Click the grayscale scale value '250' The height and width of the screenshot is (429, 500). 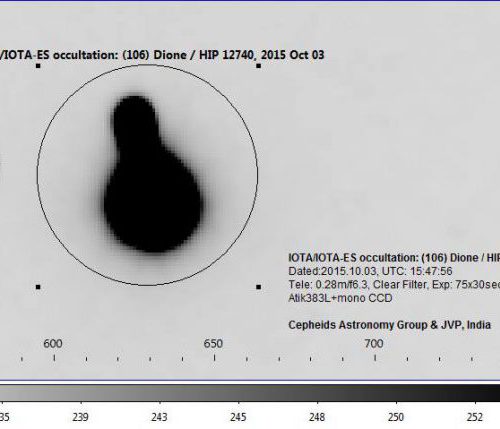pos(396,417)
